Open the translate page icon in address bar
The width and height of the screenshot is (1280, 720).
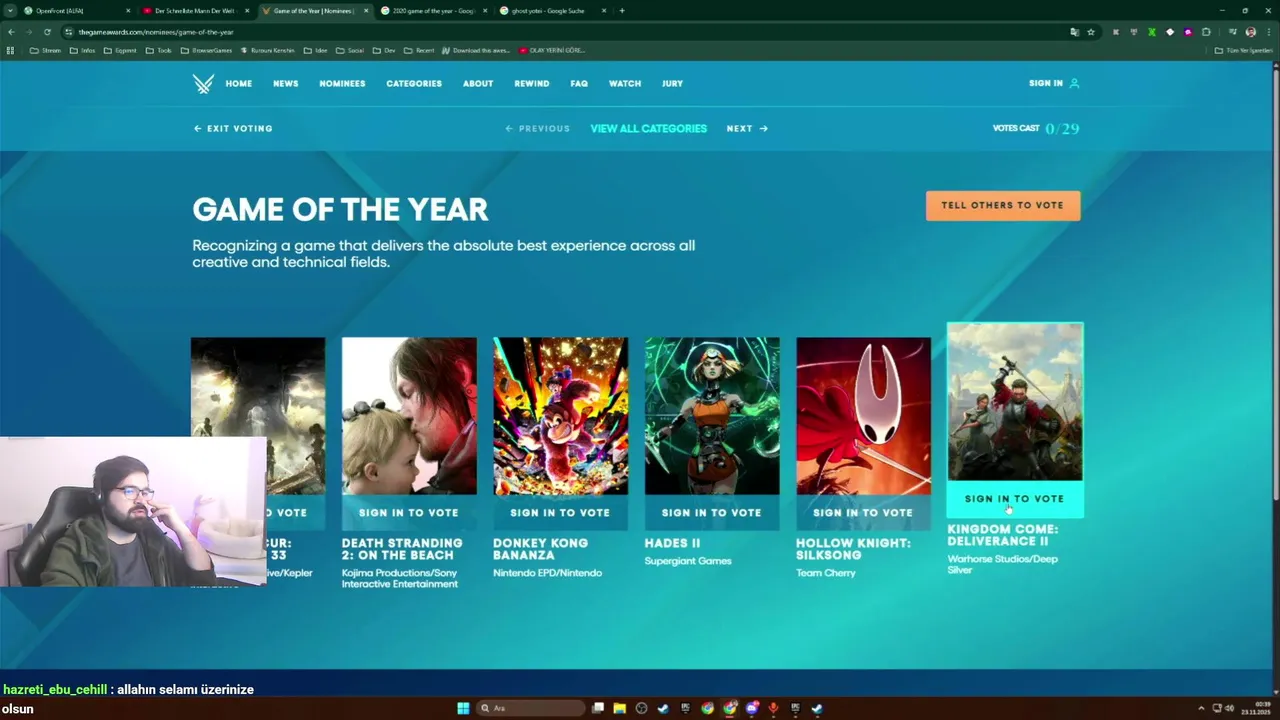tap(1075, 32)
